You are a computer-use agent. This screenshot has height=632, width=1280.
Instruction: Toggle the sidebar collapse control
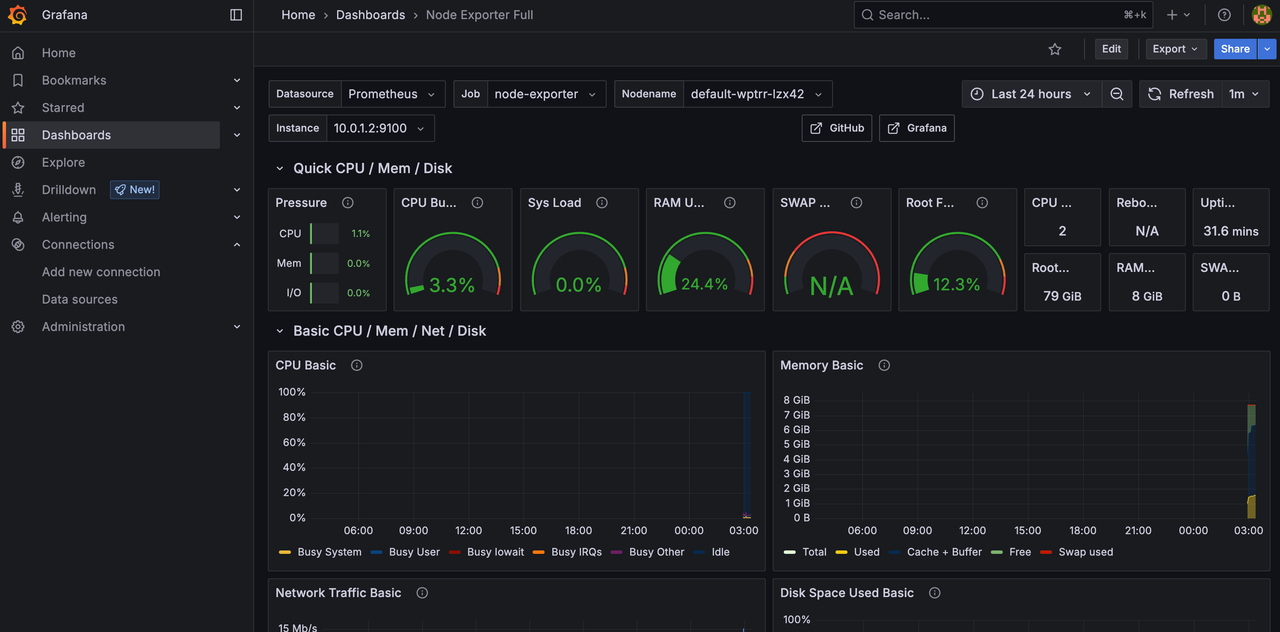pyautogui.click(x=235, y=14)
